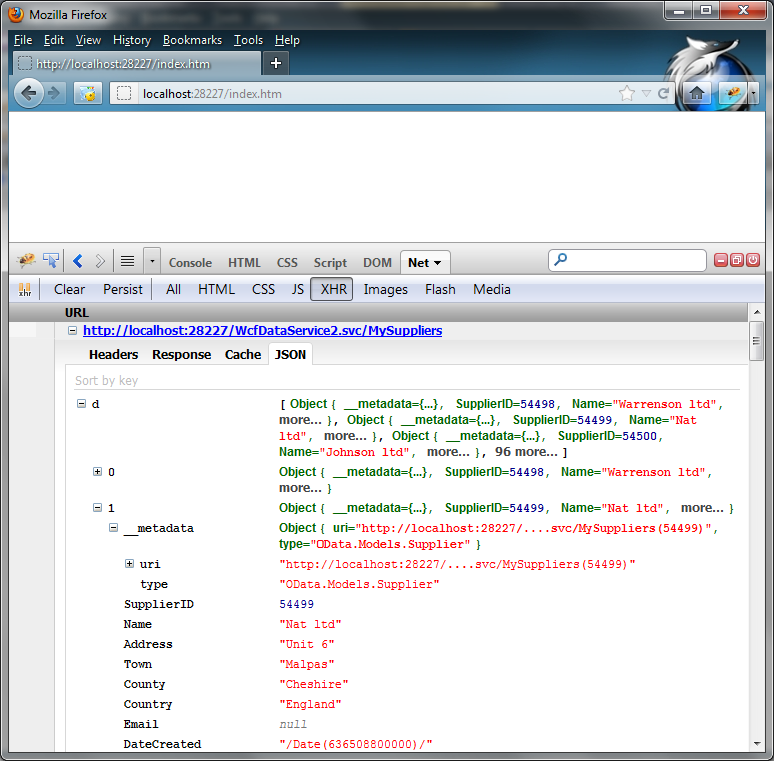The image size is (774, 761).
Task: Click the browser Forward arrow button
Action: (x=55, y=93)
